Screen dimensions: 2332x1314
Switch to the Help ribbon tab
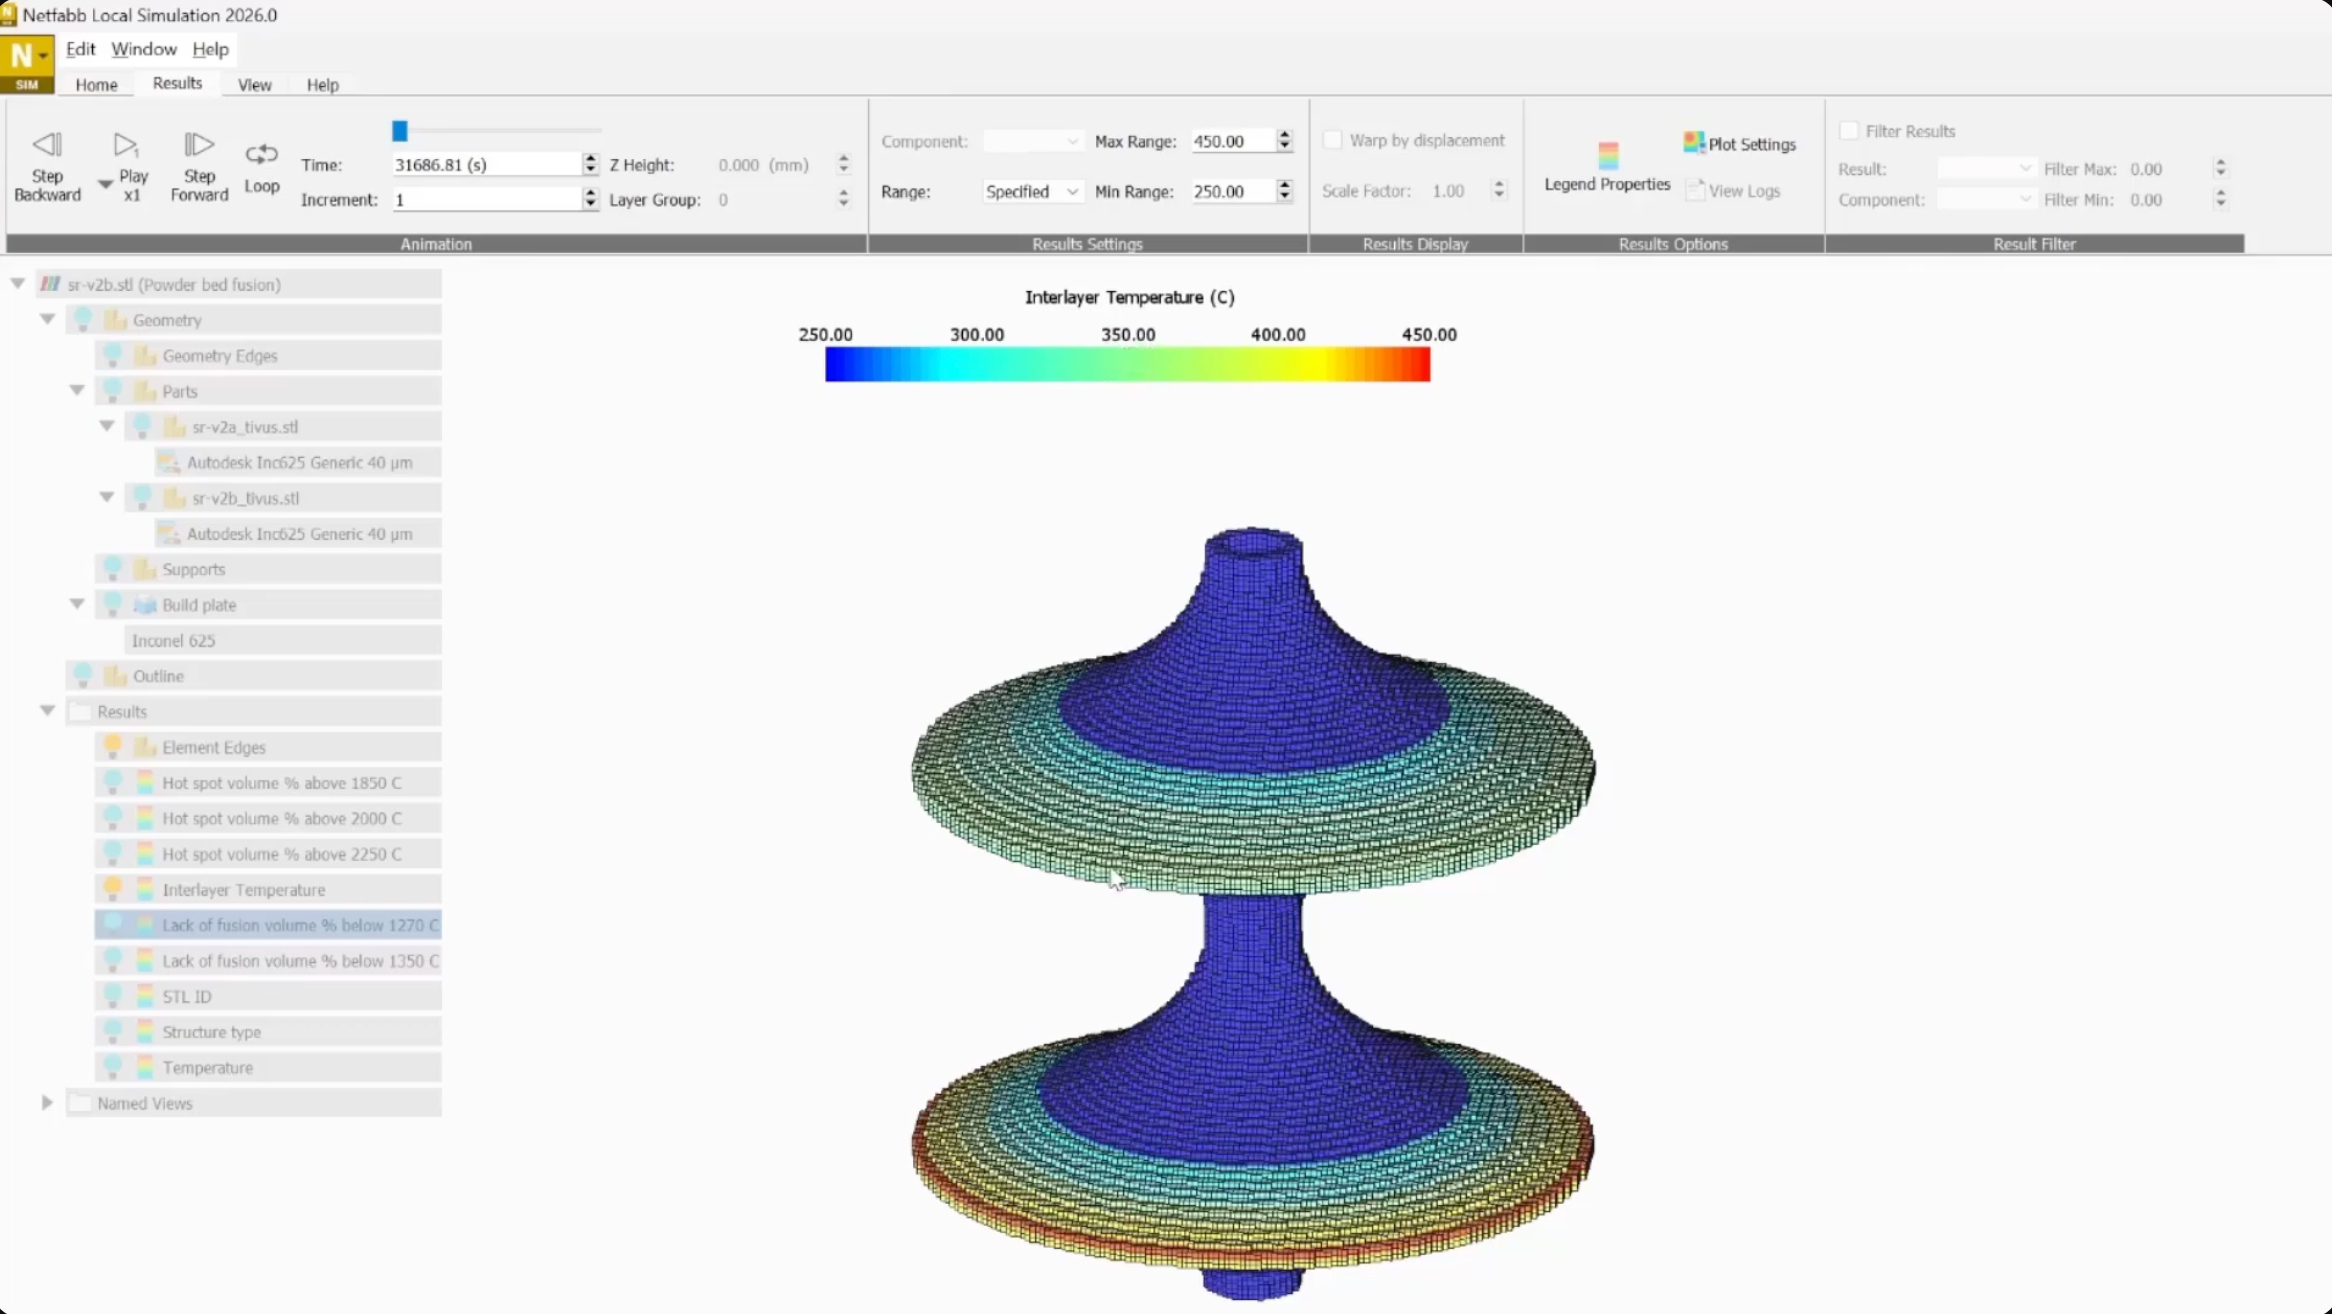pos(322,85)
